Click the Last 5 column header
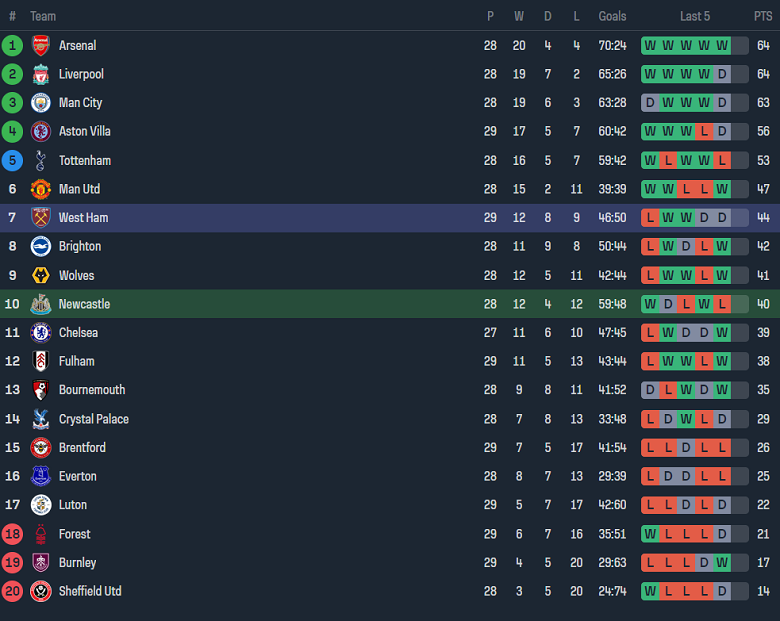 click(695, 16)
